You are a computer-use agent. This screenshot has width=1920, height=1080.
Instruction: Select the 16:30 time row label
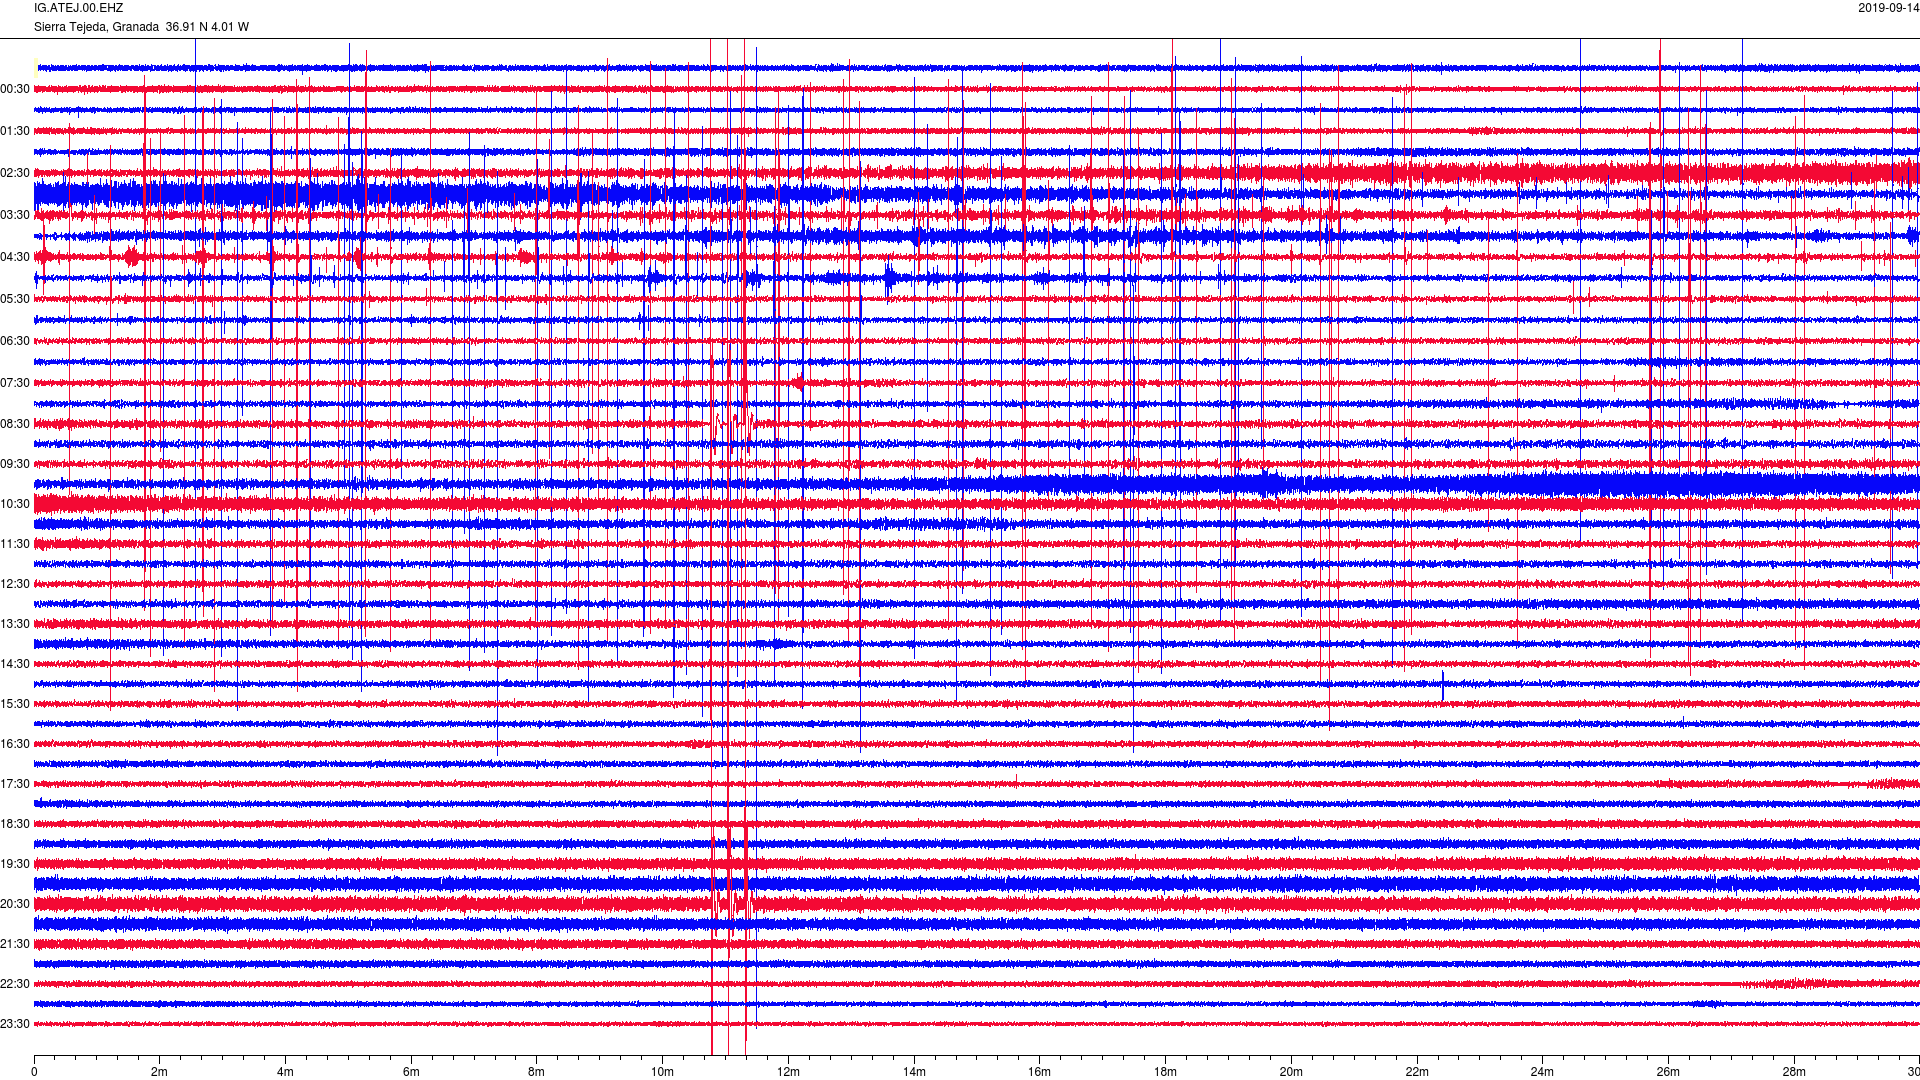[15, 744]
